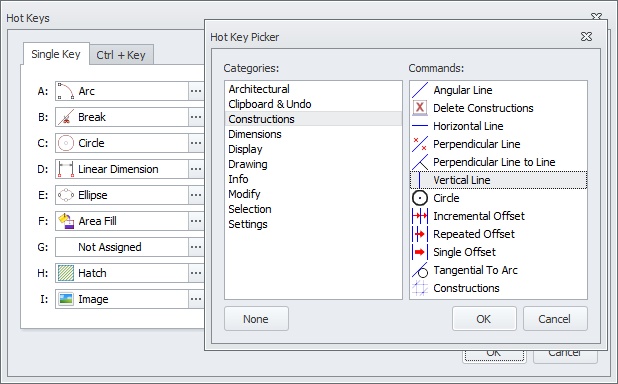This screenshot has height=384, width=618.
Task: Select the Settings category
Action: [x=313, y=224]
